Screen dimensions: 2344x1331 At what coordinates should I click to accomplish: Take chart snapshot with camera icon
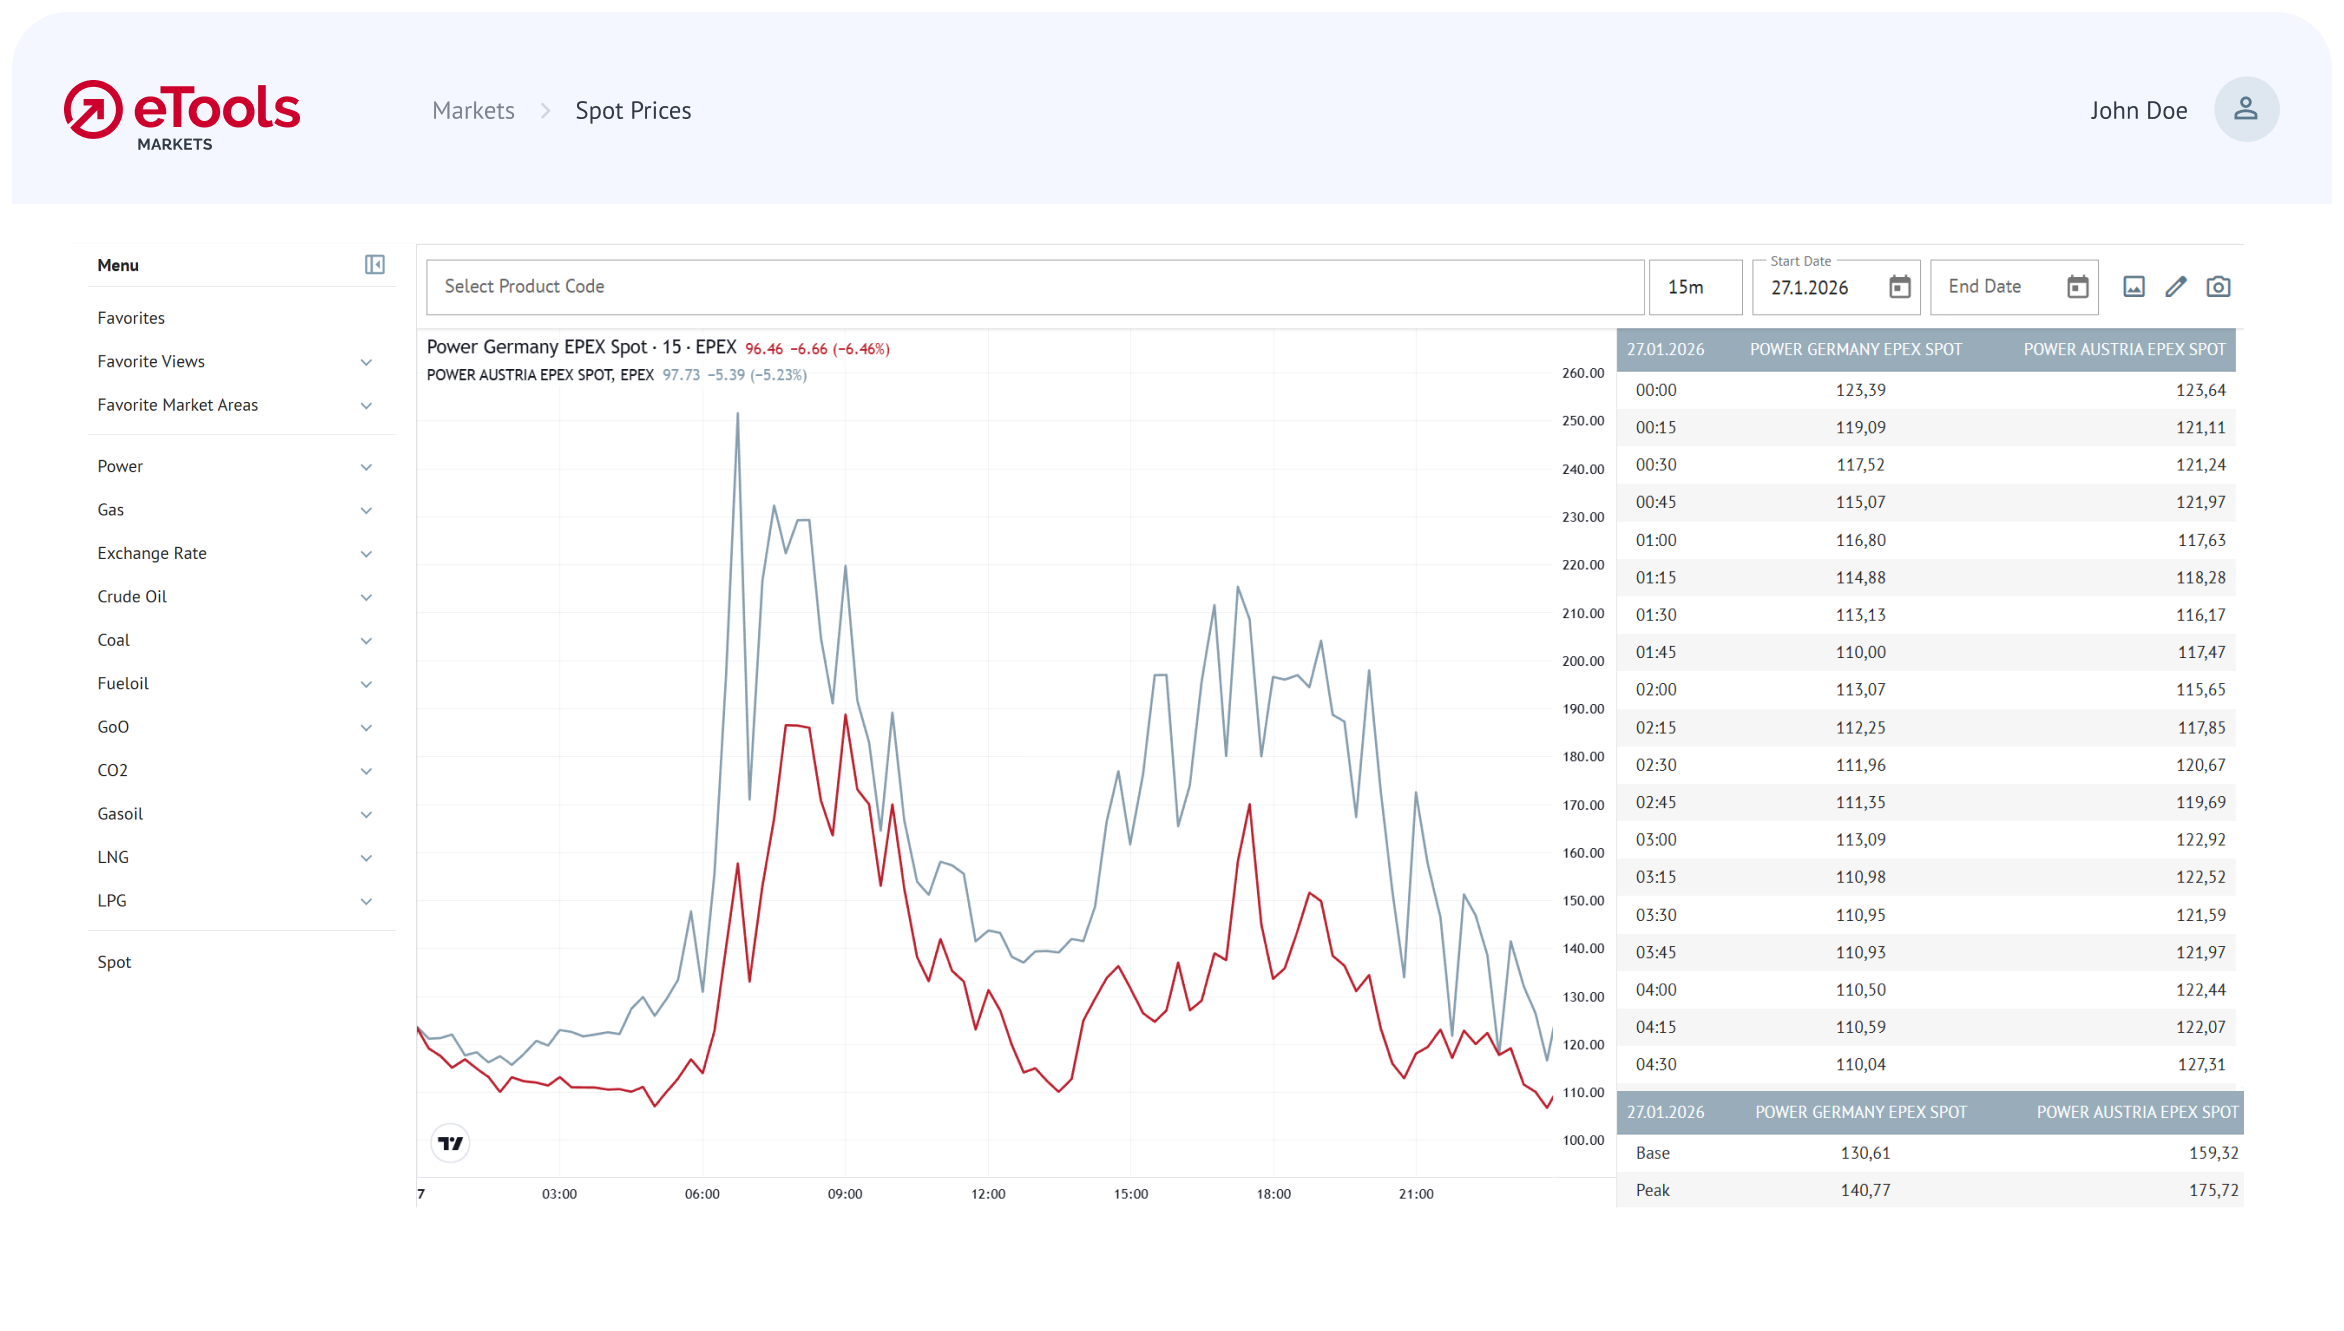(x=2218, y=288)
